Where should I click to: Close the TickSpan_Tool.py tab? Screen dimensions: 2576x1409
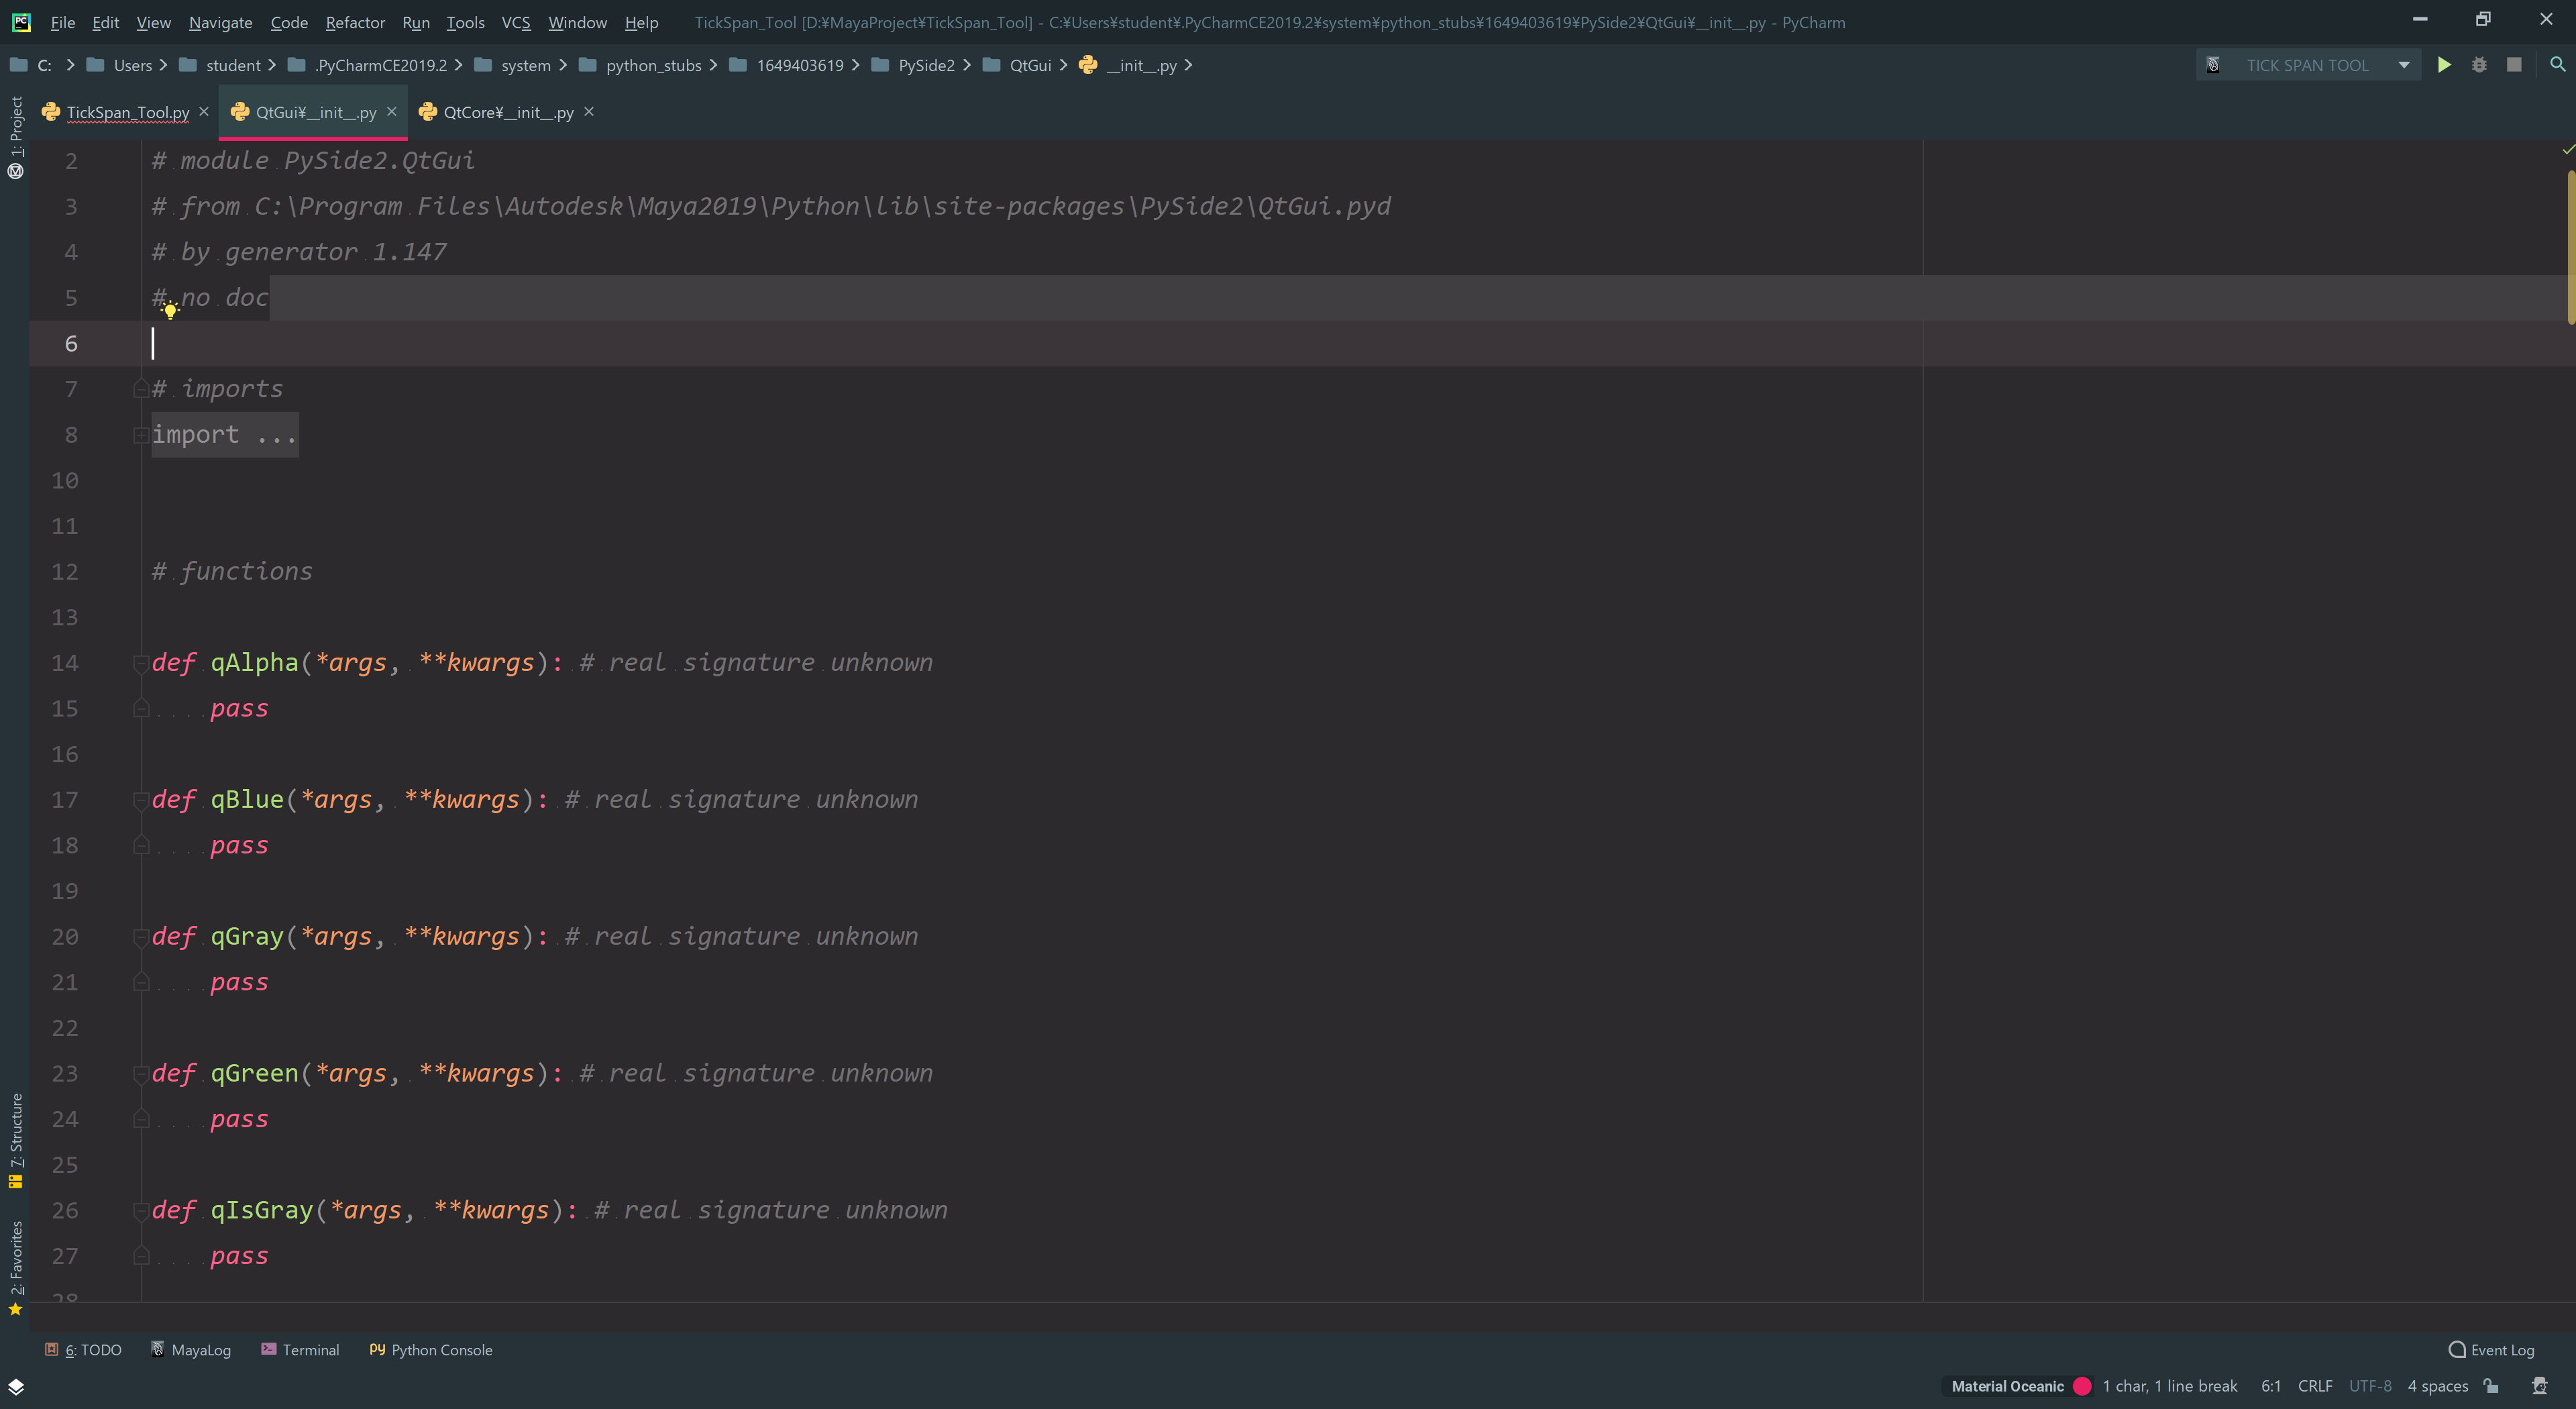click(x=204, y=111)
